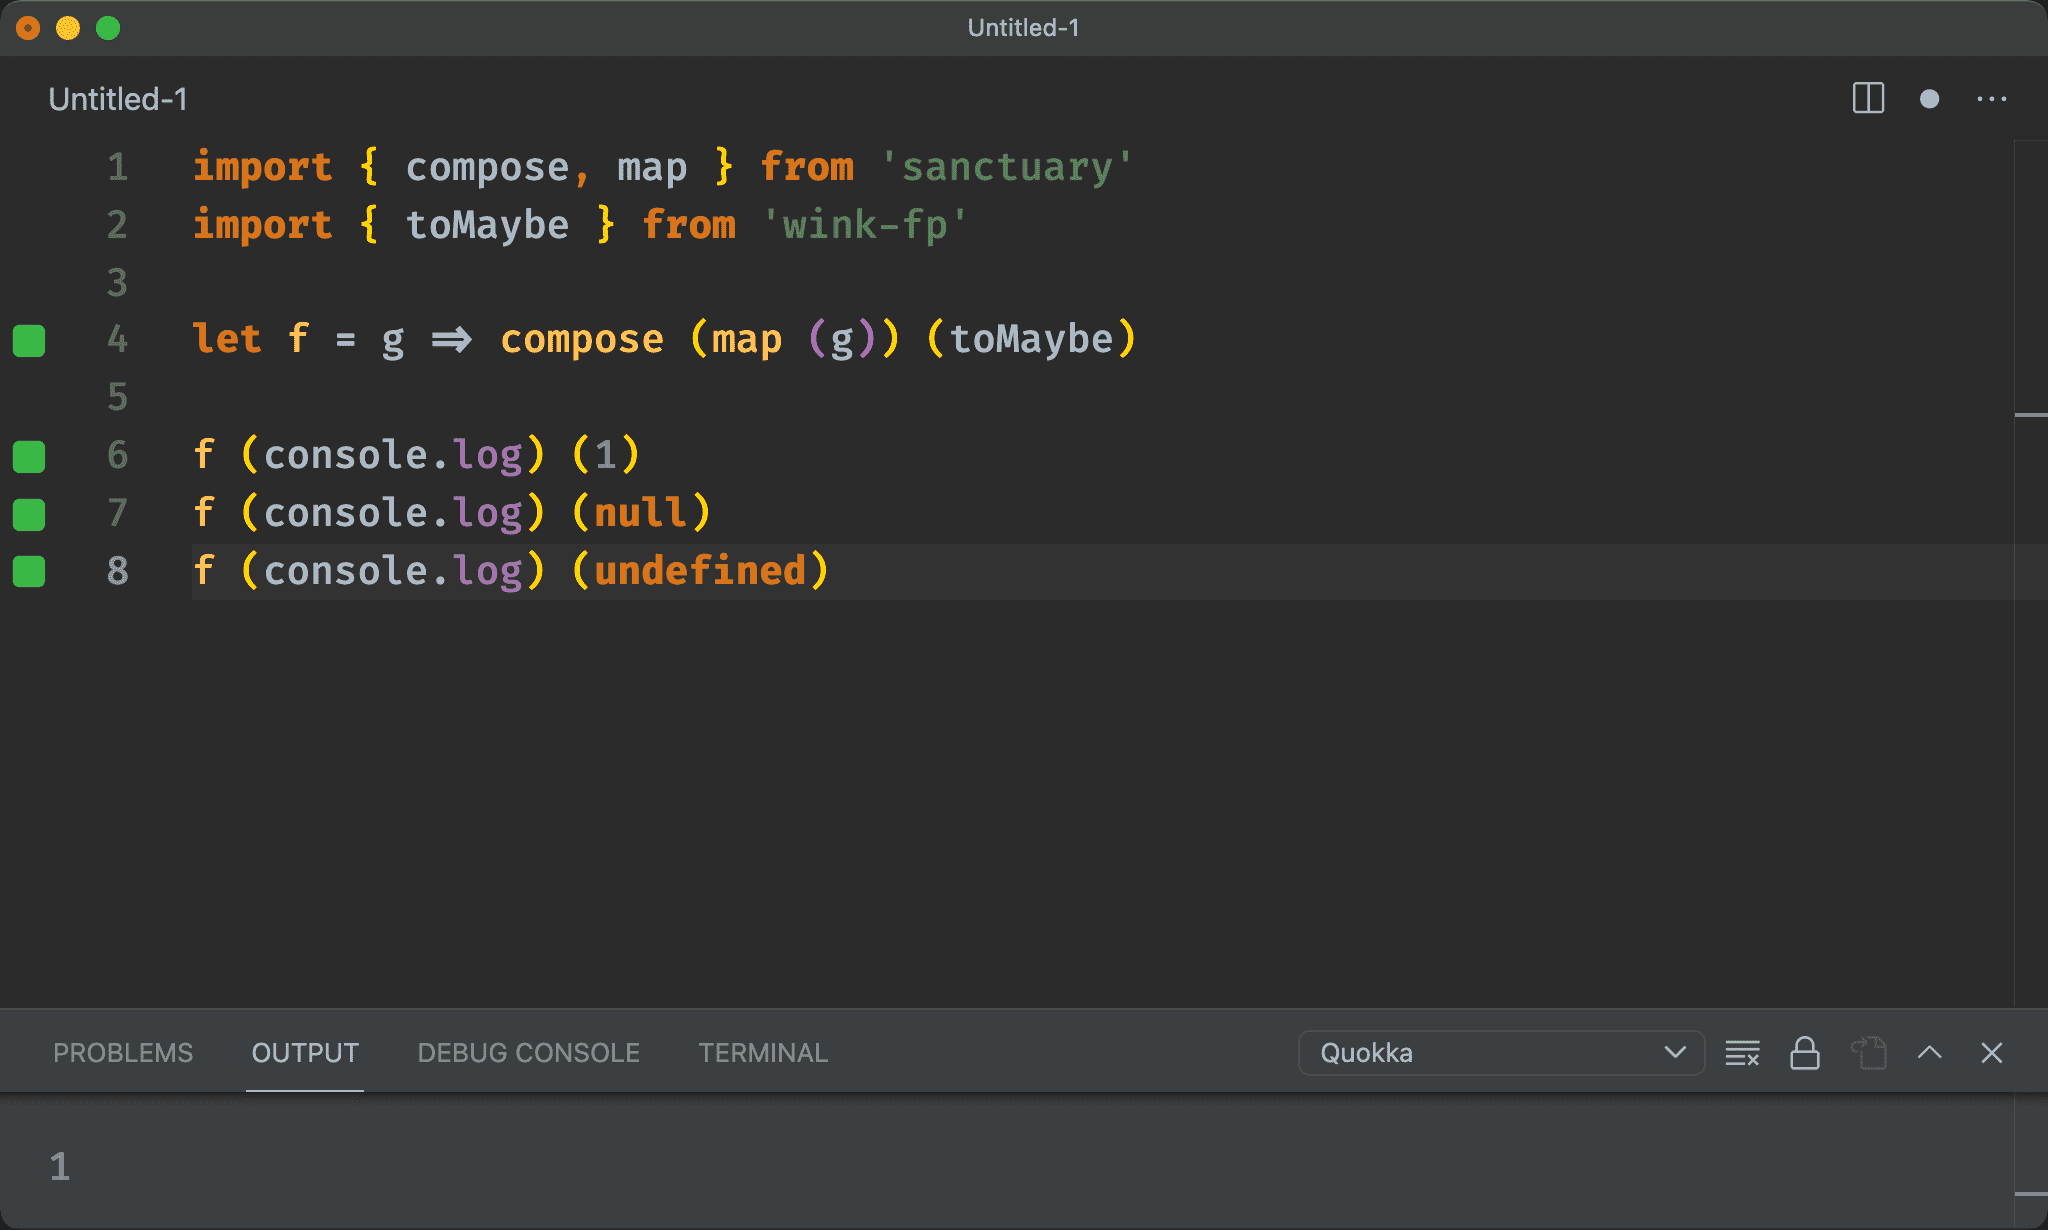Click the Quokka coverage marker on line 7
This screenshot has width=2048, height=1230.
tap(29, 514)
